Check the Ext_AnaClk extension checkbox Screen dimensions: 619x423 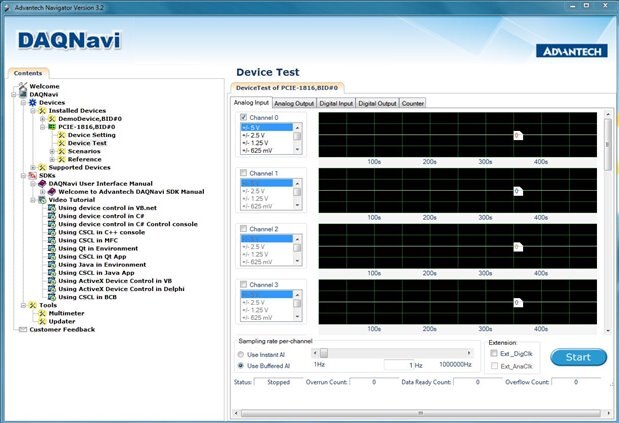coord(493,366)
